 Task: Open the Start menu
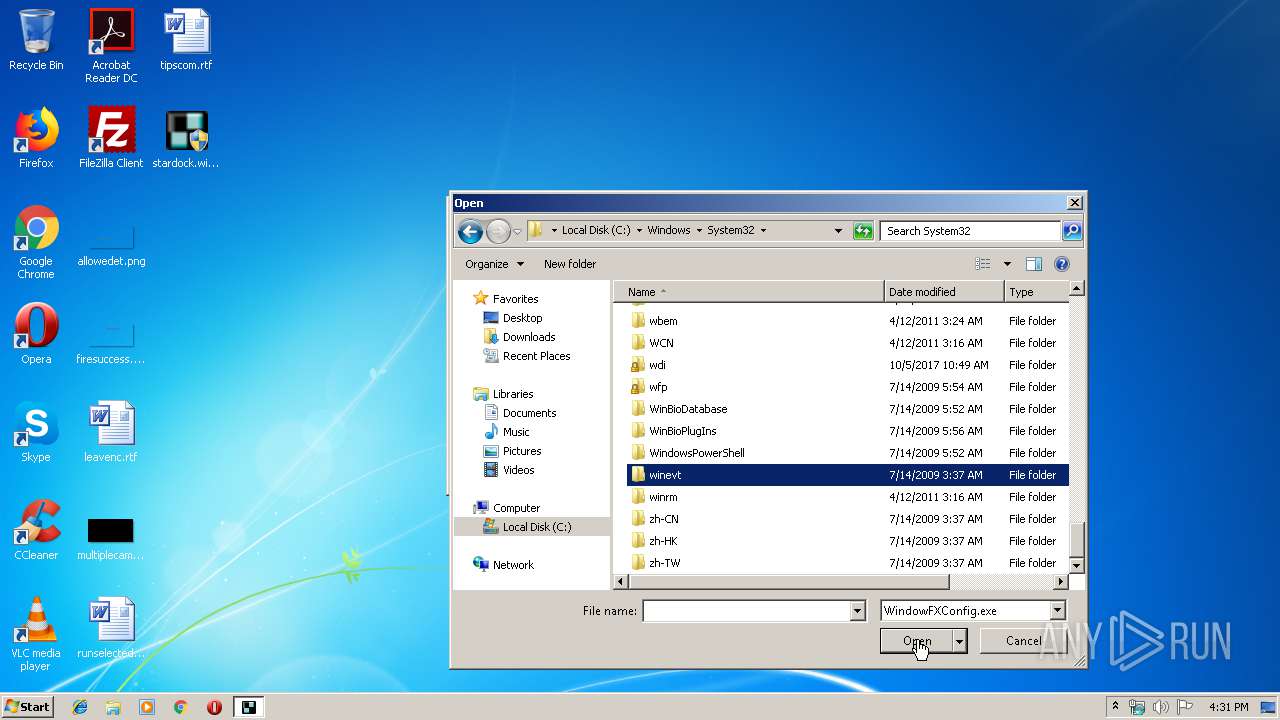coord(28,707)
